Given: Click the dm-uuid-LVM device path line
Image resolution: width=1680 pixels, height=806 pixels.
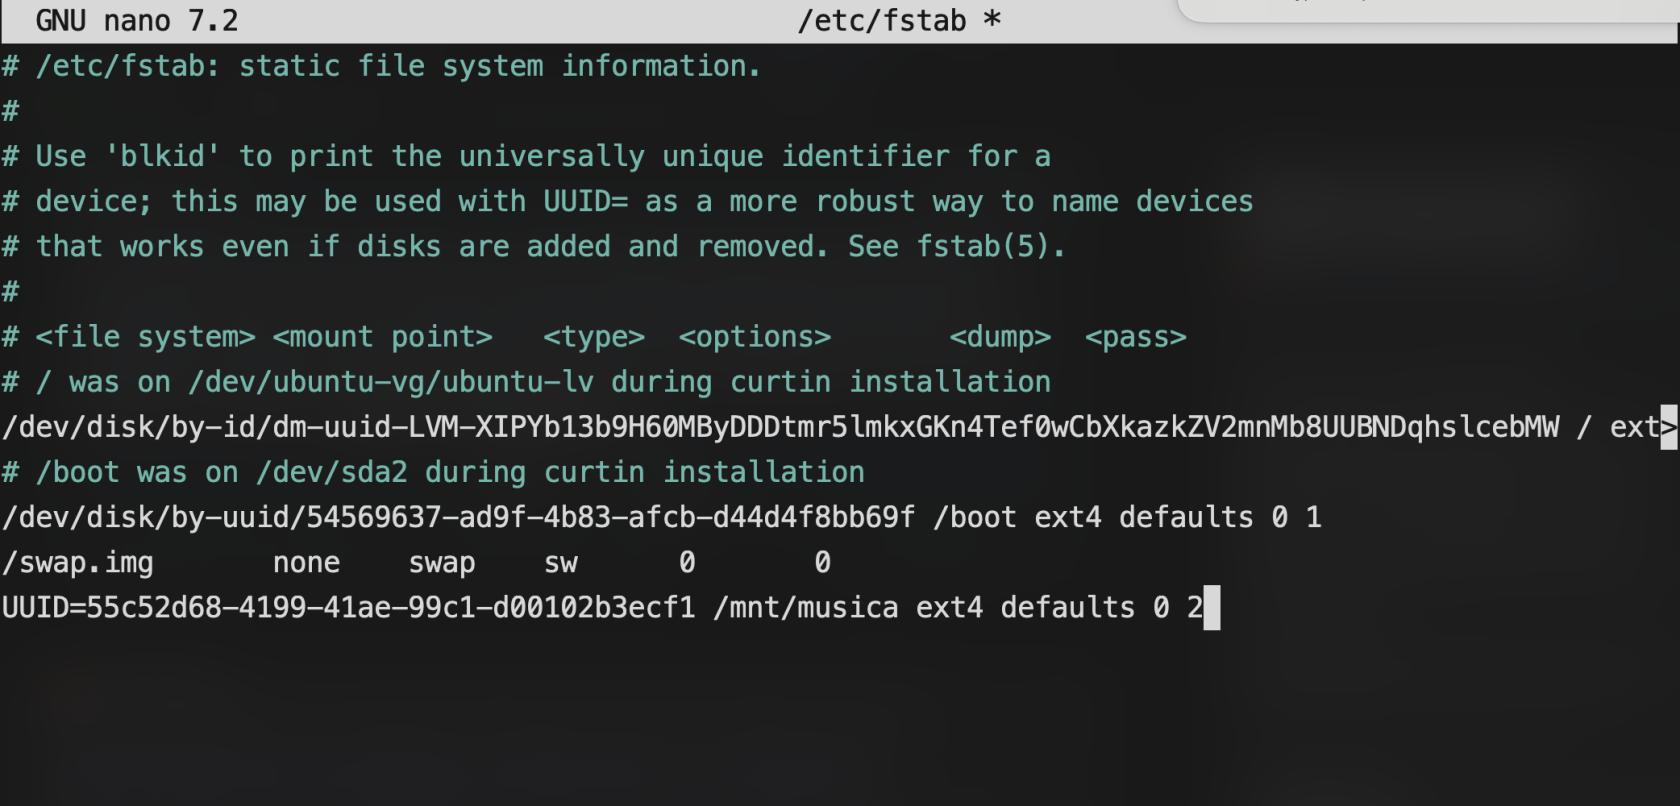Looking at the screenshot, I should pyautogui.click(x=781, y=427).
